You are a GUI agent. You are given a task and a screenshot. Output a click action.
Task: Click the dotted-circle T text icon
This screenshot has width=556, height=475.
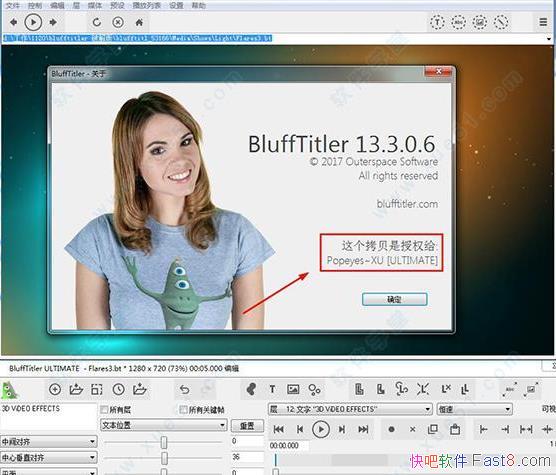(x=437, y=22)
